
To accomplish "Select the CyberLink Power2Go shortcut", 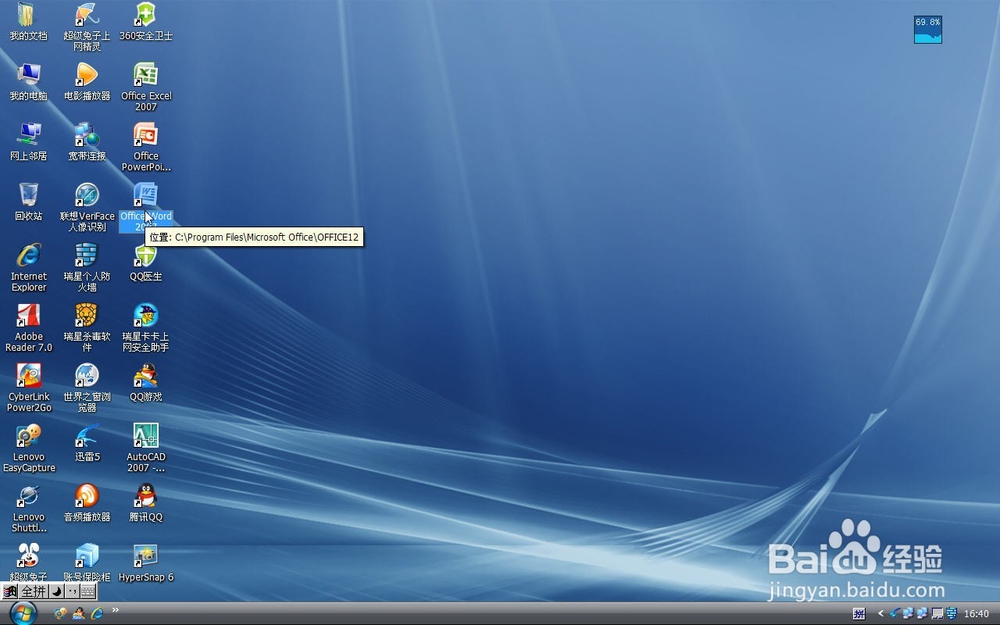I will (29, 388).
